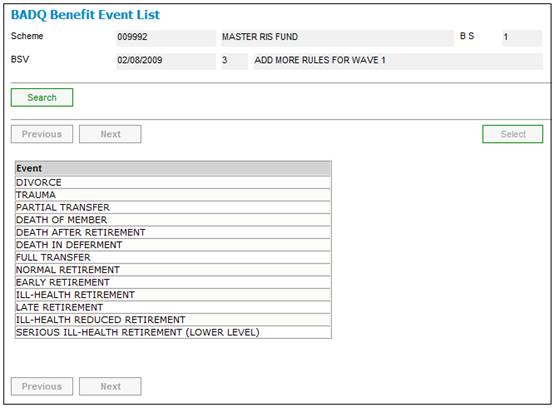The height and width of the screenshot is (408, 554).
Task: Click the upper Next button
Action: tap(110, 134)
